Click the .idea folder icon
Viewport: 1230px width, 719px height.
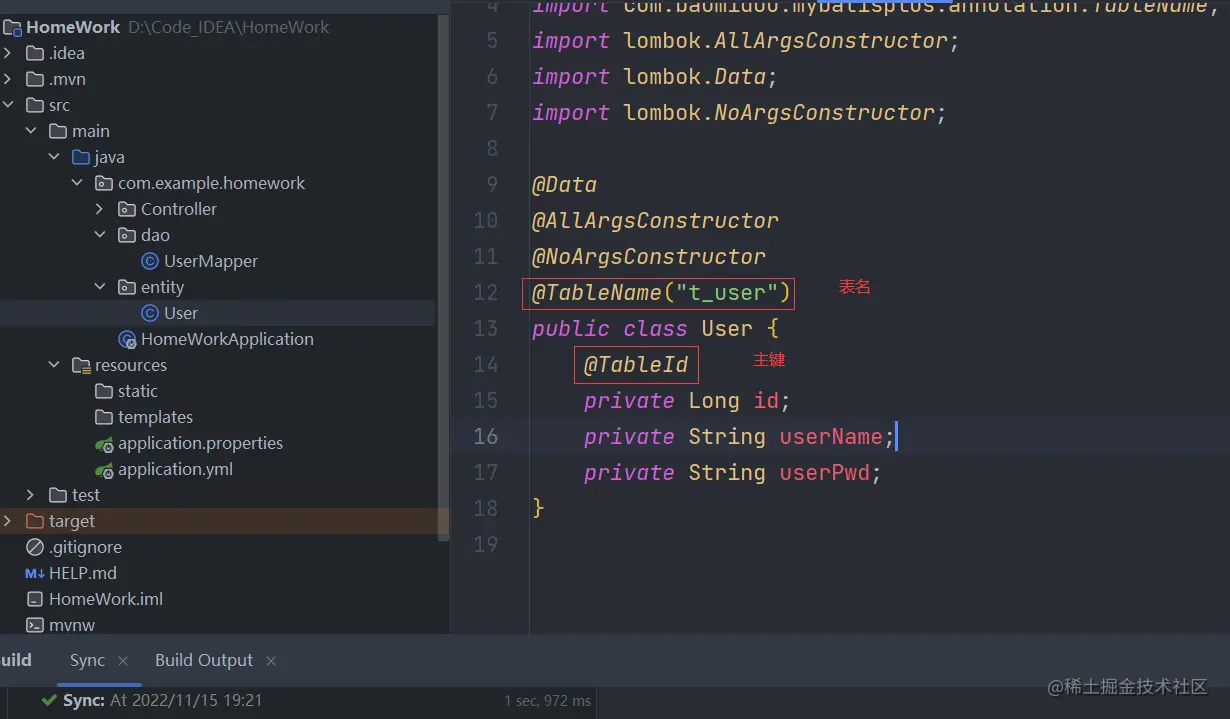point(35,53)
